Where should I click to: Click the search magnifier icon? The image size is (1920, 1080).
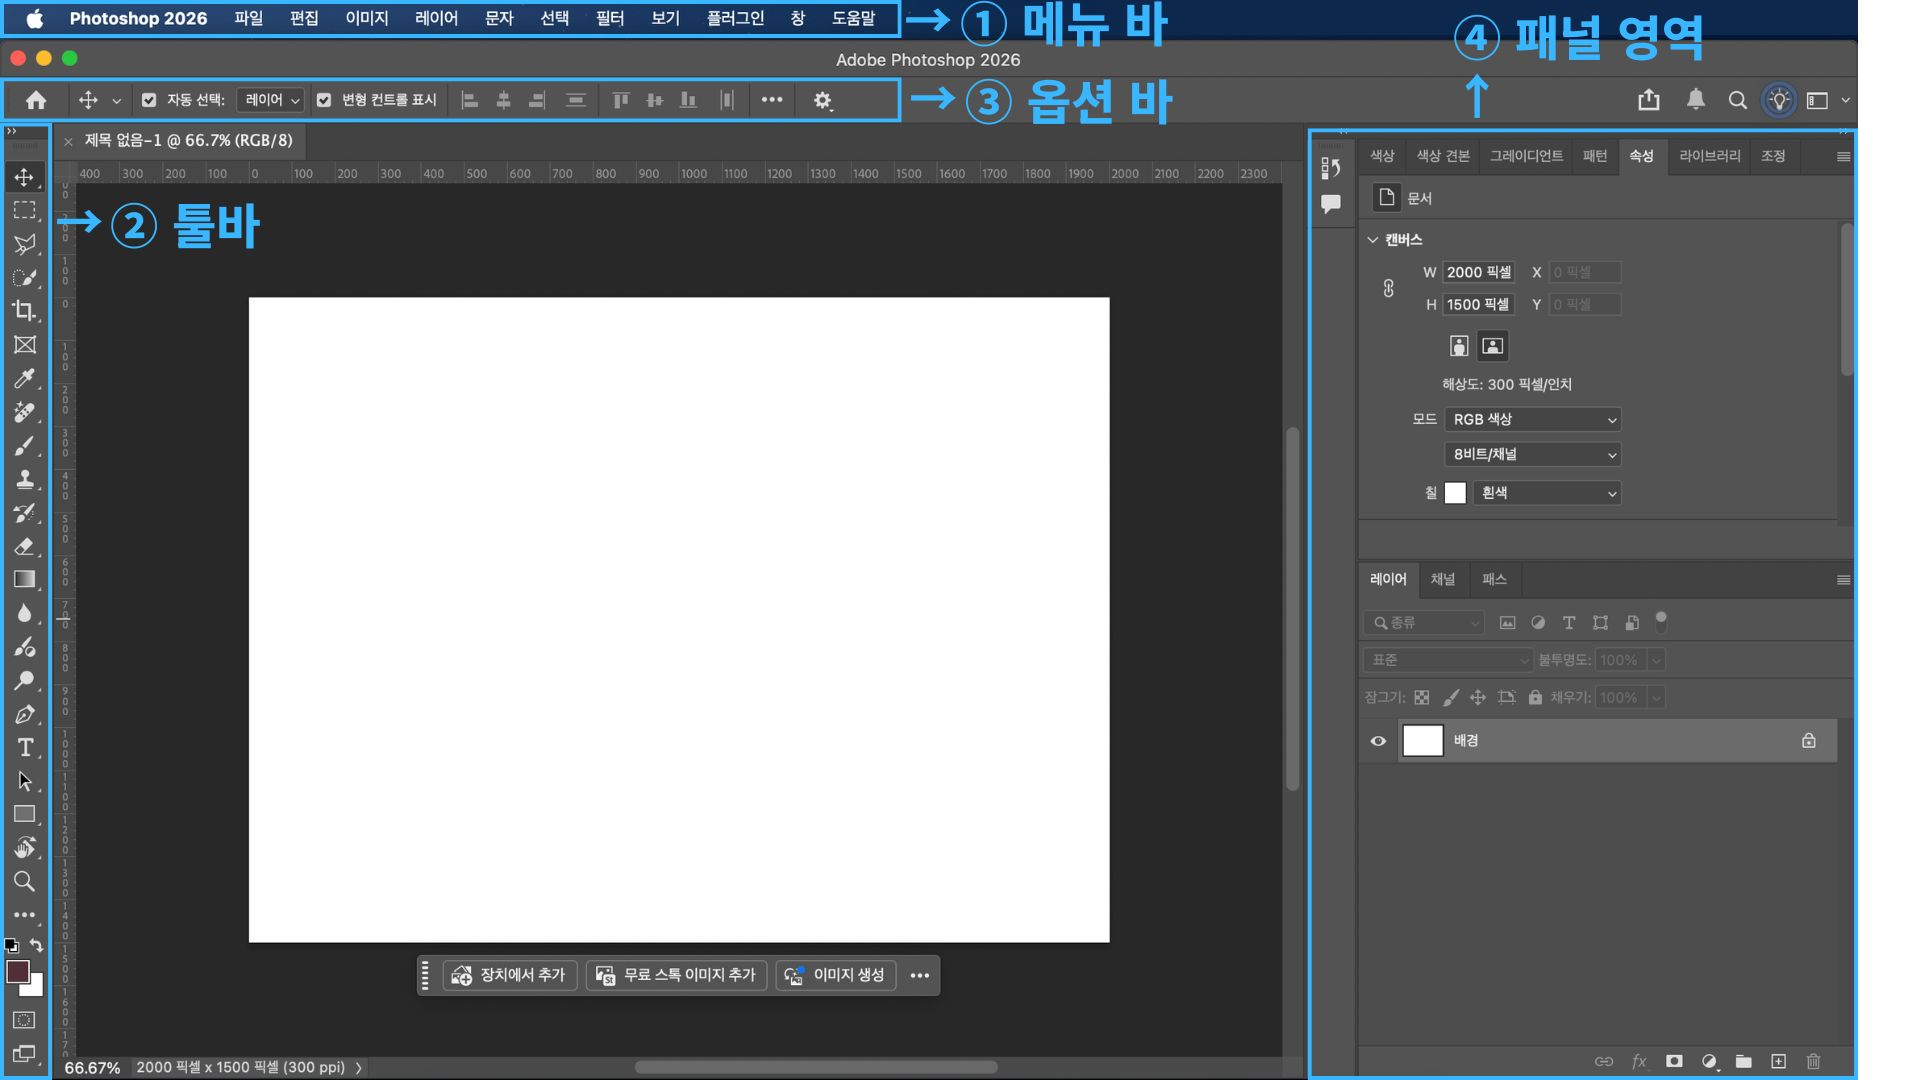click(1738, 100)
